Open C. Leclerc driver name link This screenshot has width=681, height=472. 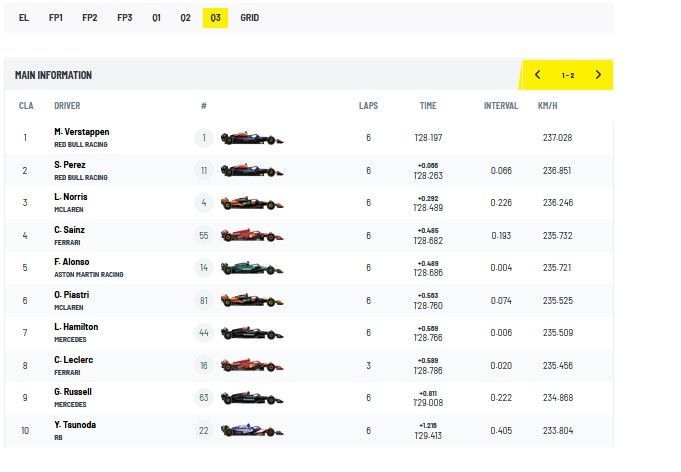[x=75, y=359]
